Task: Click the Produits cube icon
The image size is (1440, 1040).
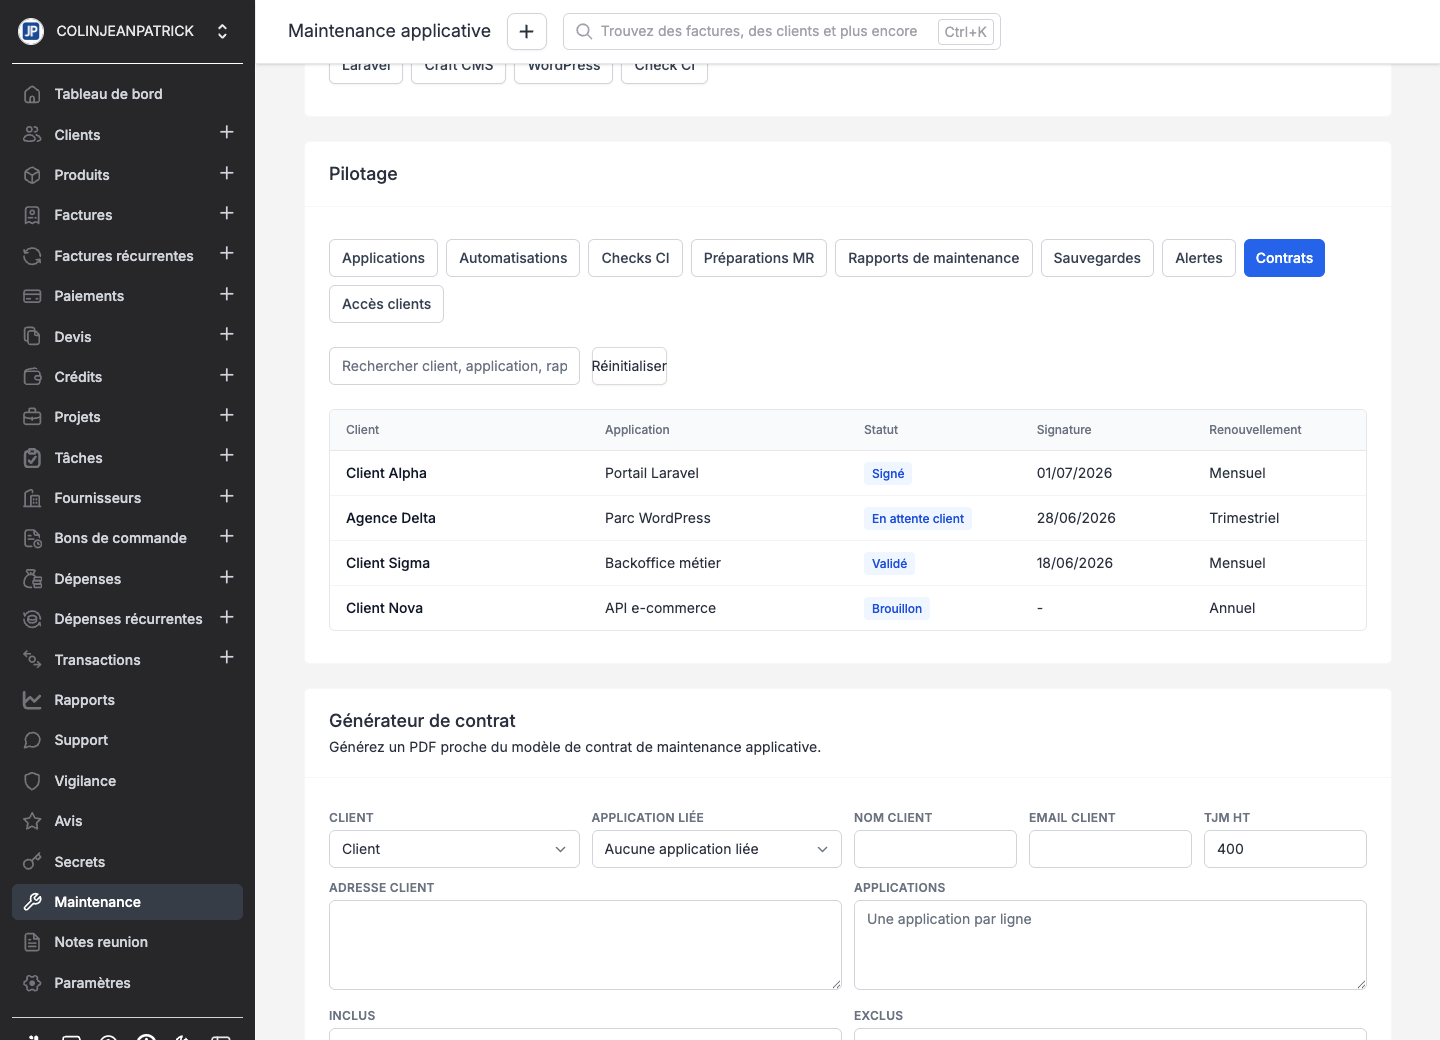Action: (32, 175)
